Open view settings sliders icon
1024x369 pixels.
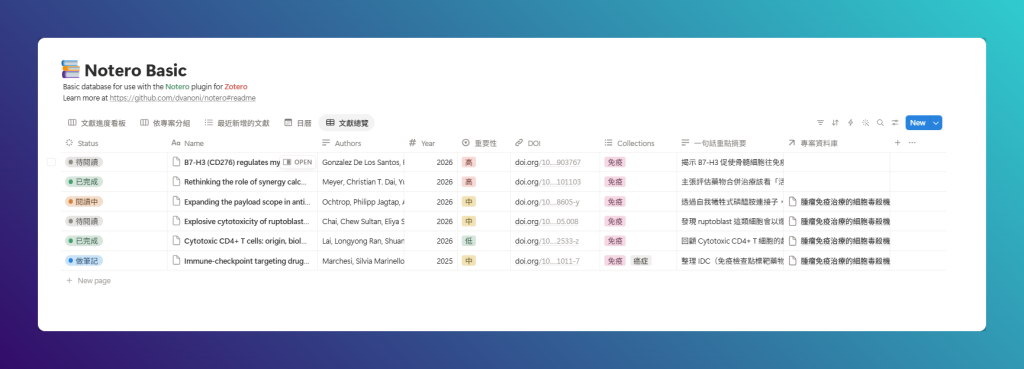[895, 123]
